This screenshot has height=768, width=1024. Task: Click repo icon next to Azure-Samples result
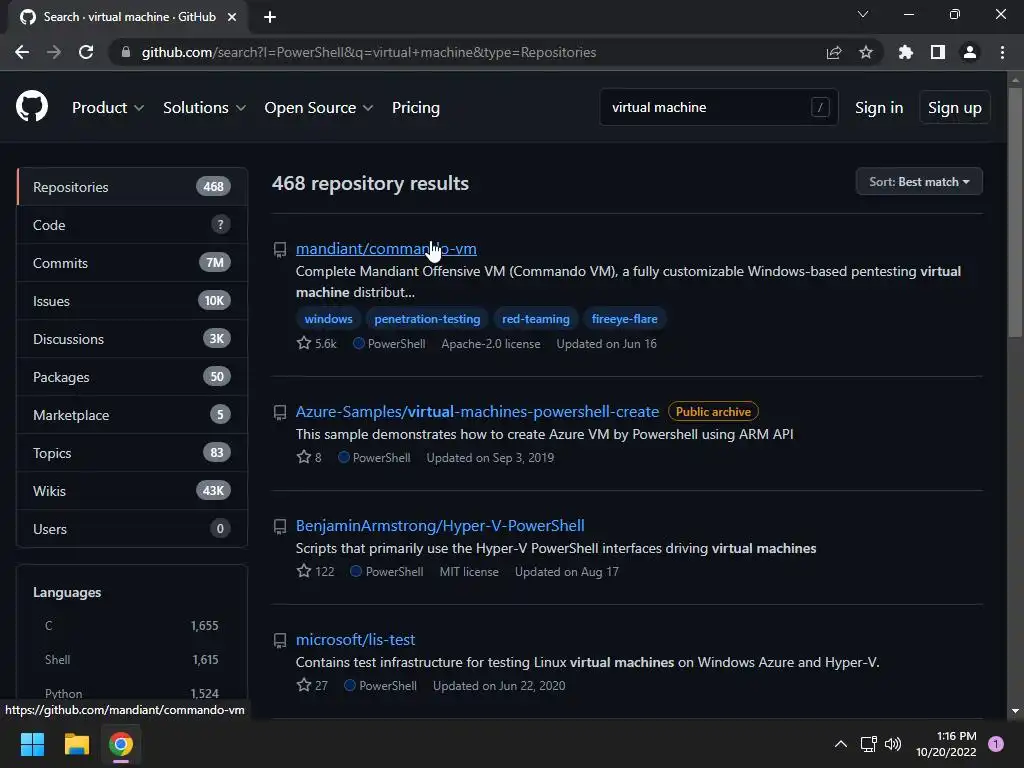tap(280, 412)
